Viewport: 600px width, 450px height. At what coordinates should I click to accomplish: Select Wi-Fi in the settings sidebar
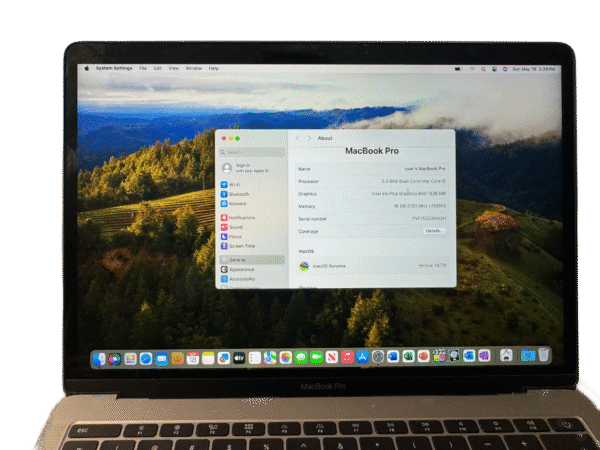pos(230,184)
